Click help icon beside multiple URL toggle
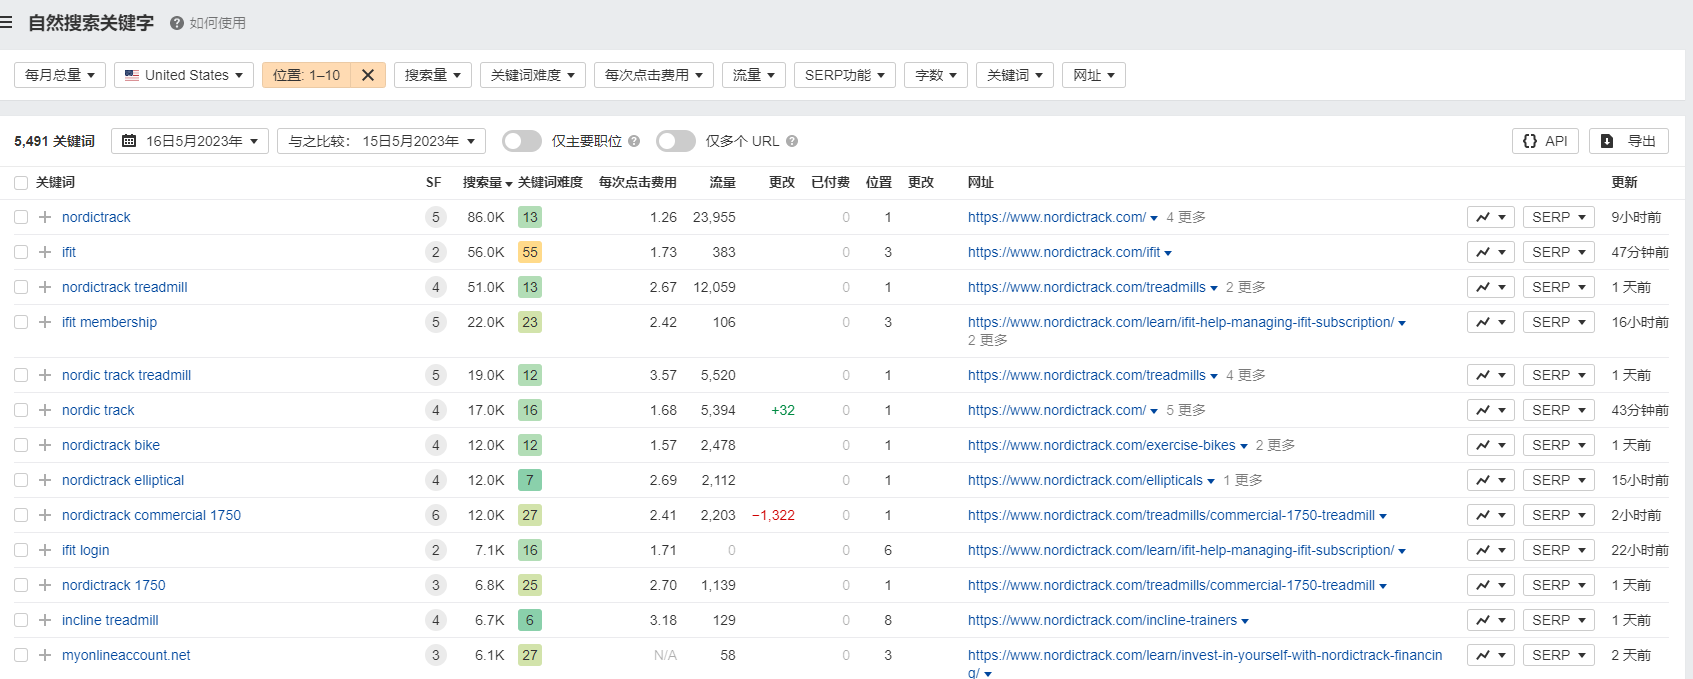Screen dimensions: 1693x679 (792, 141)
